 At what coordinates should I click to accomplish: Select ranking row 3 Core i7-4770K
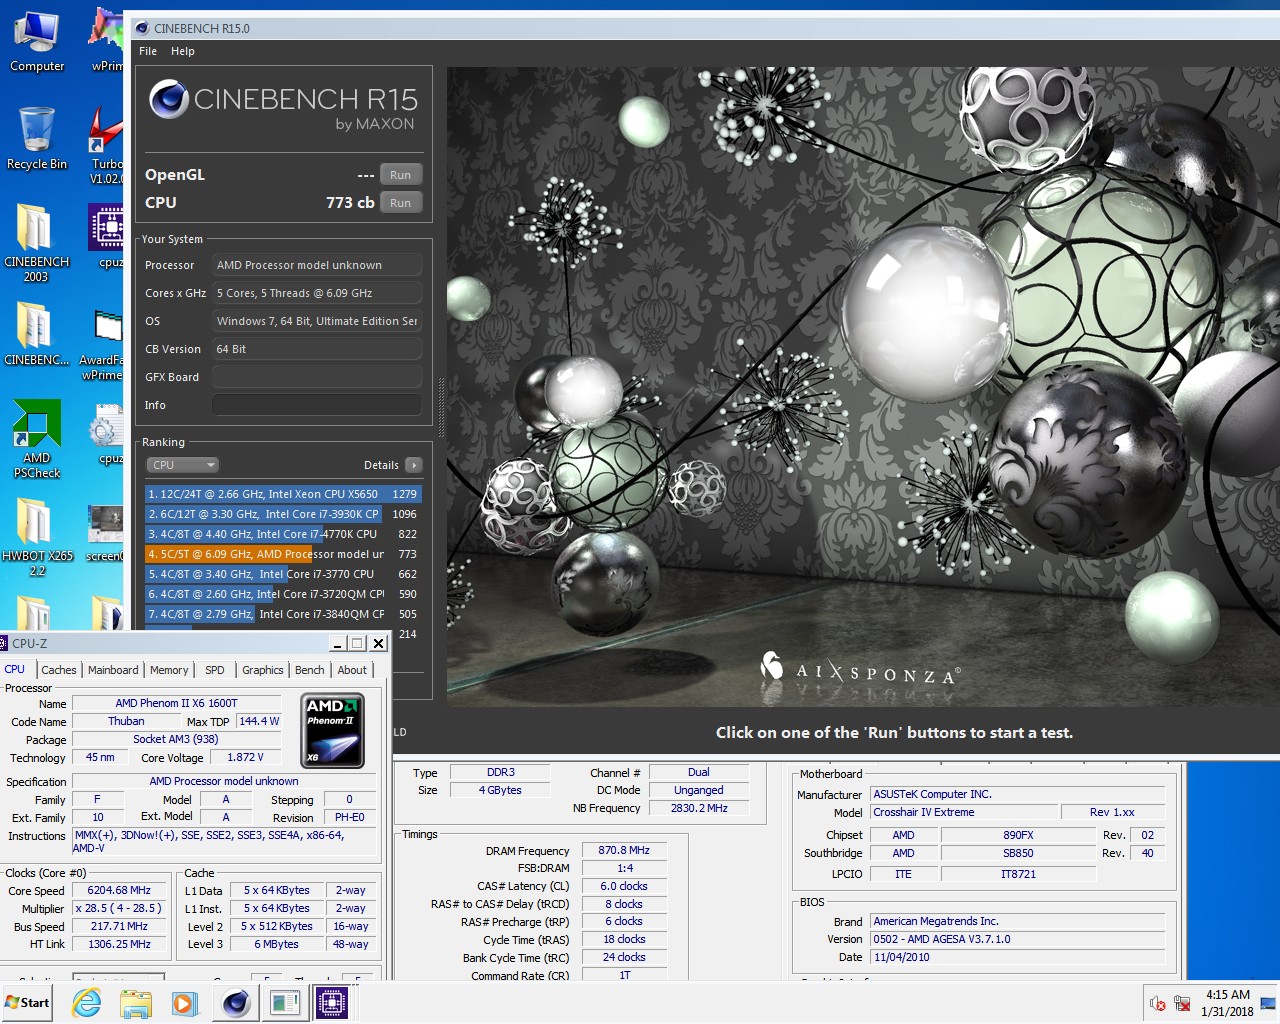283,534
